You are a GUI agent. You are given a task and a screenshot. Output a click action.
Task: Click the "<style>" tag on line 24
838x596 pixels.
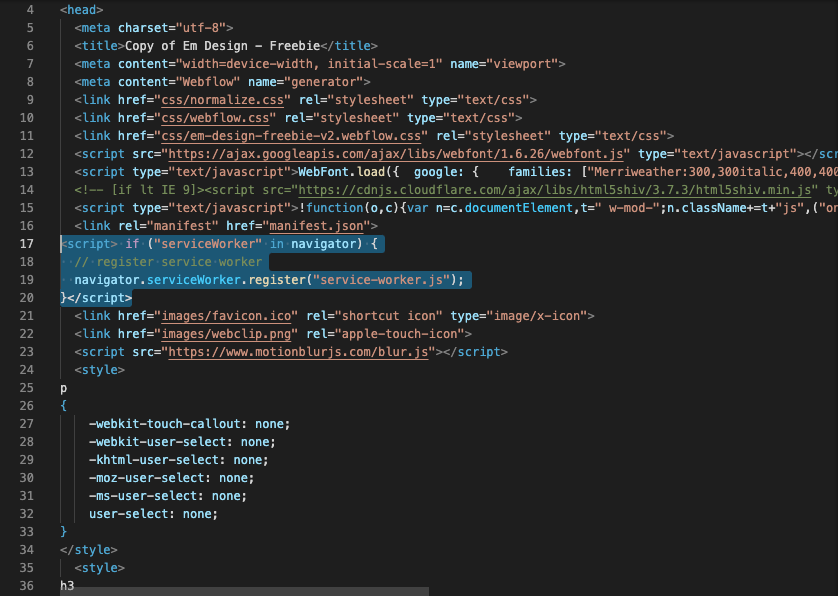[99, 370]
